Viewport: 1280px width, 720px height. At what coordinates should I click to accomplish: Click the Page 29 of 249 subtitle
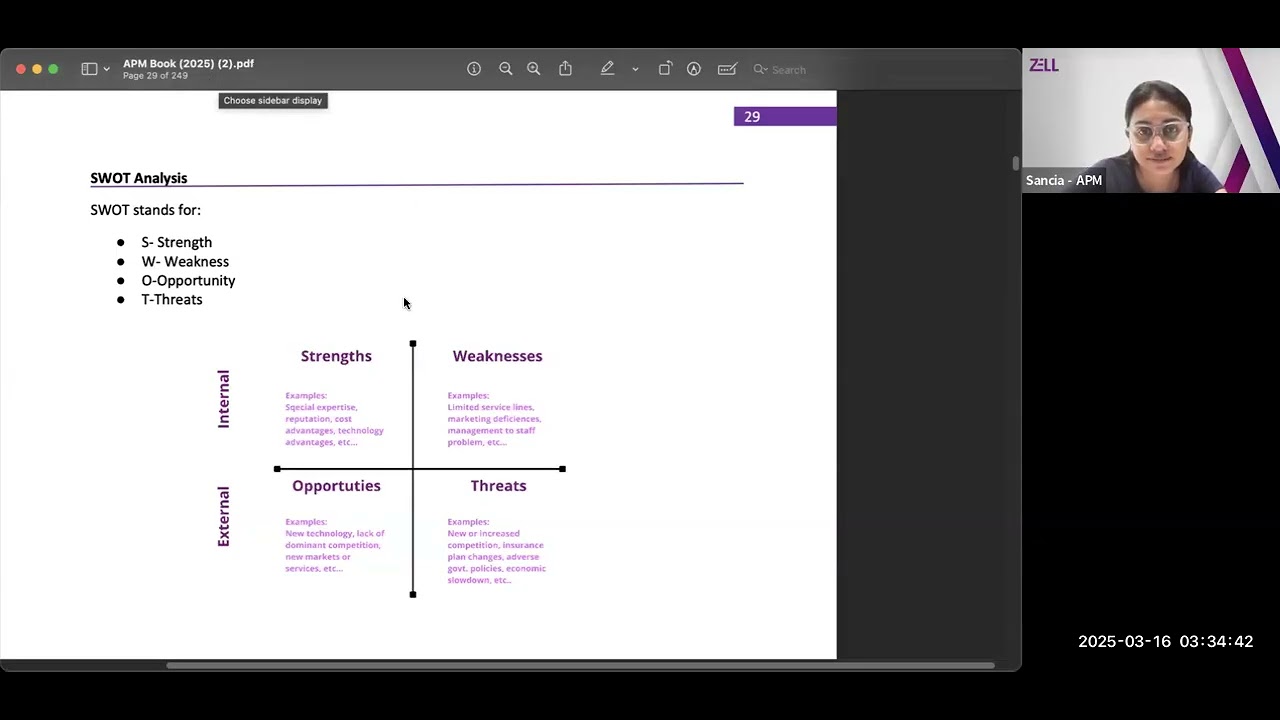point(155,76)
